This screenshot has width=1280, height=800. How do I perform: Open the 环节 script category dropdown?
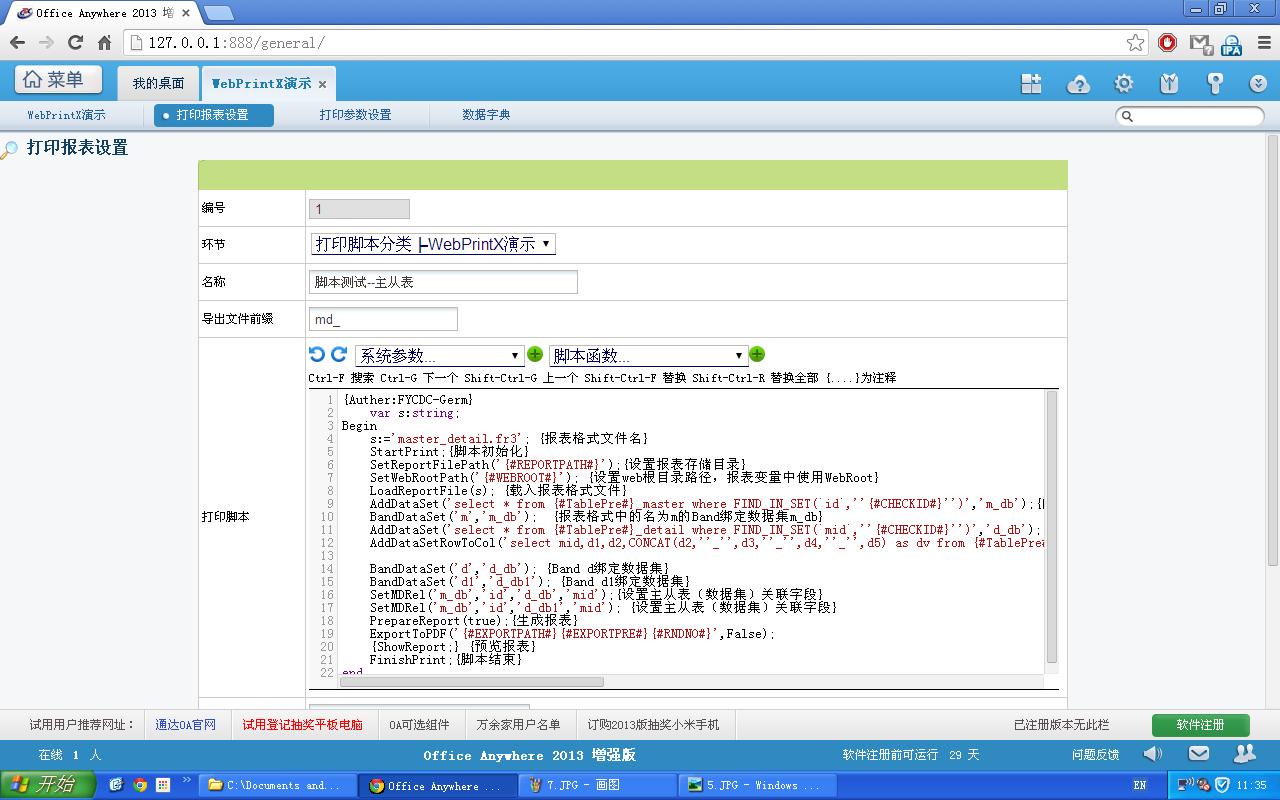(433, 244)
